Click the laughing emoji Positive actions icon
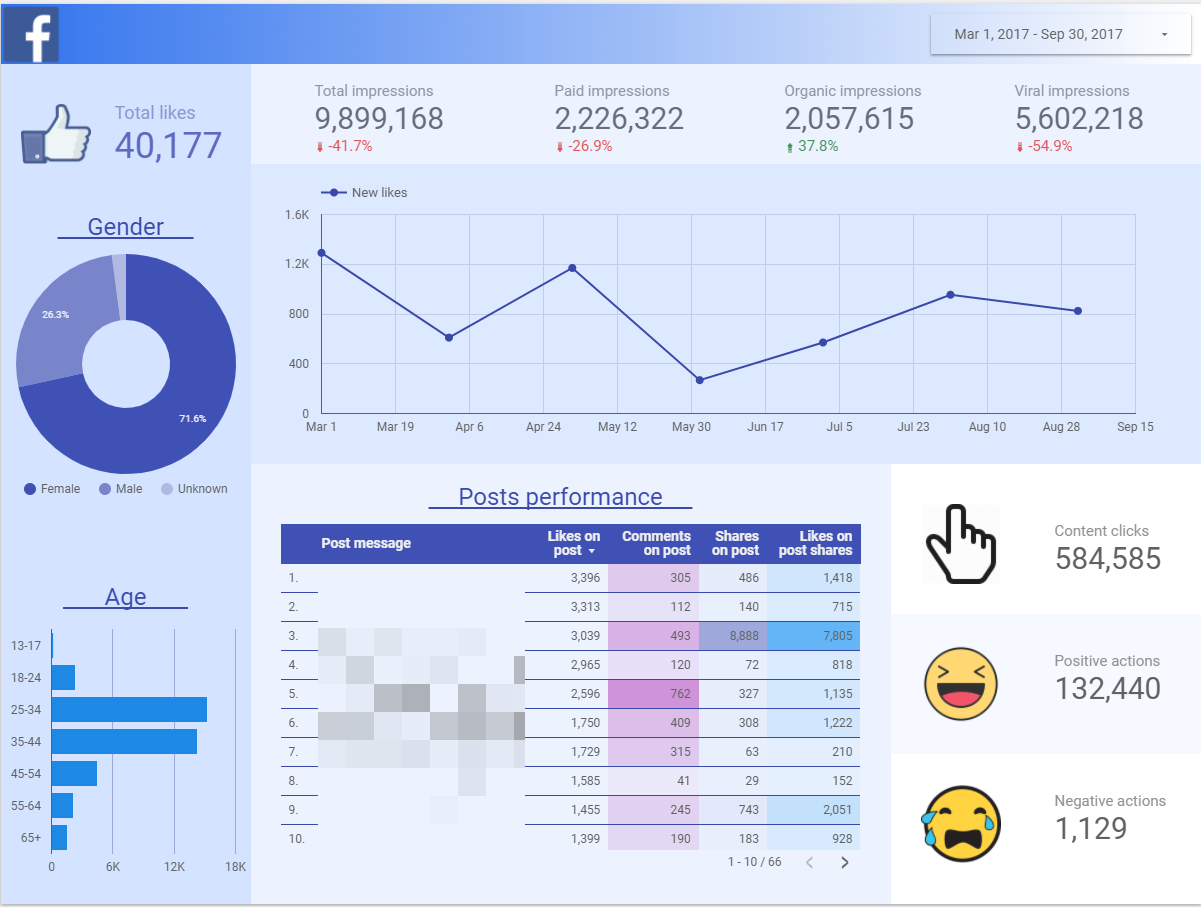Image resolution: width=1201 pixels, height=907 pixels. 961,683
